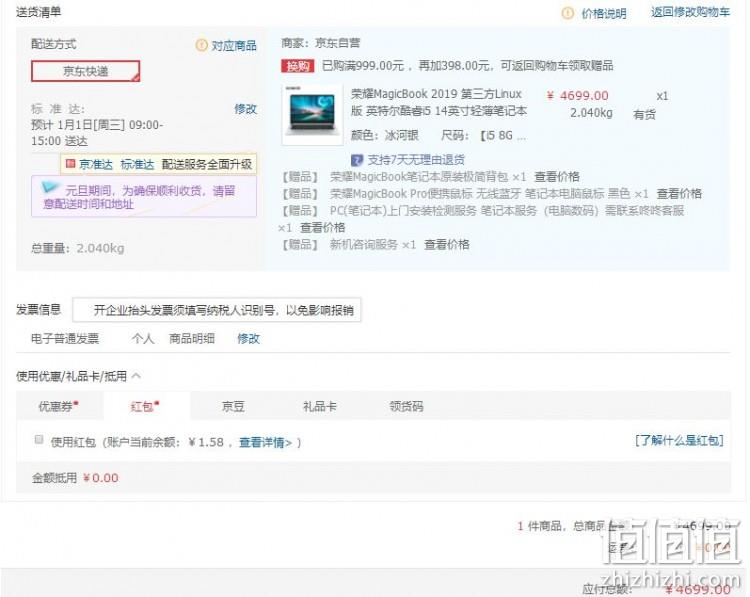Click the 对应商品 info icon

click(x=201, y=45)
